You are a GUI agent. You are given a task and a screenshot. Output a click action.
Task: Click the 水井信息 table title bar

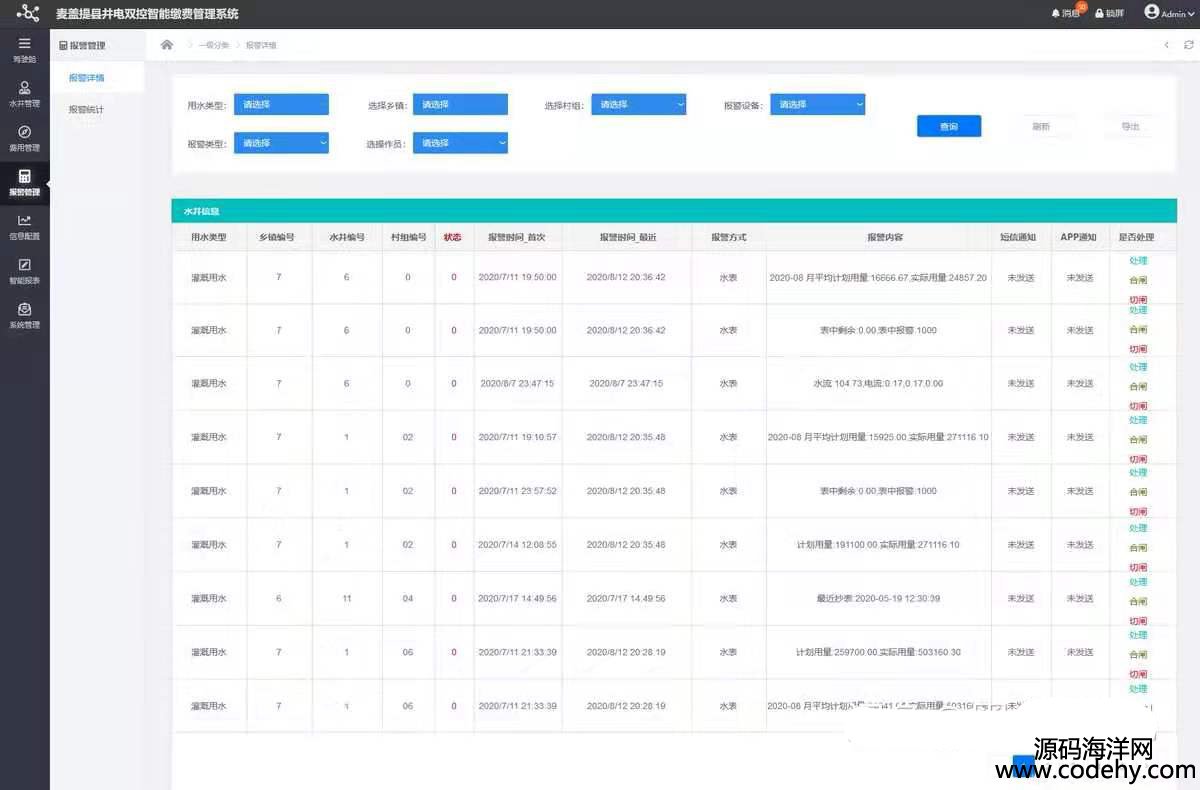coord(674,211)
